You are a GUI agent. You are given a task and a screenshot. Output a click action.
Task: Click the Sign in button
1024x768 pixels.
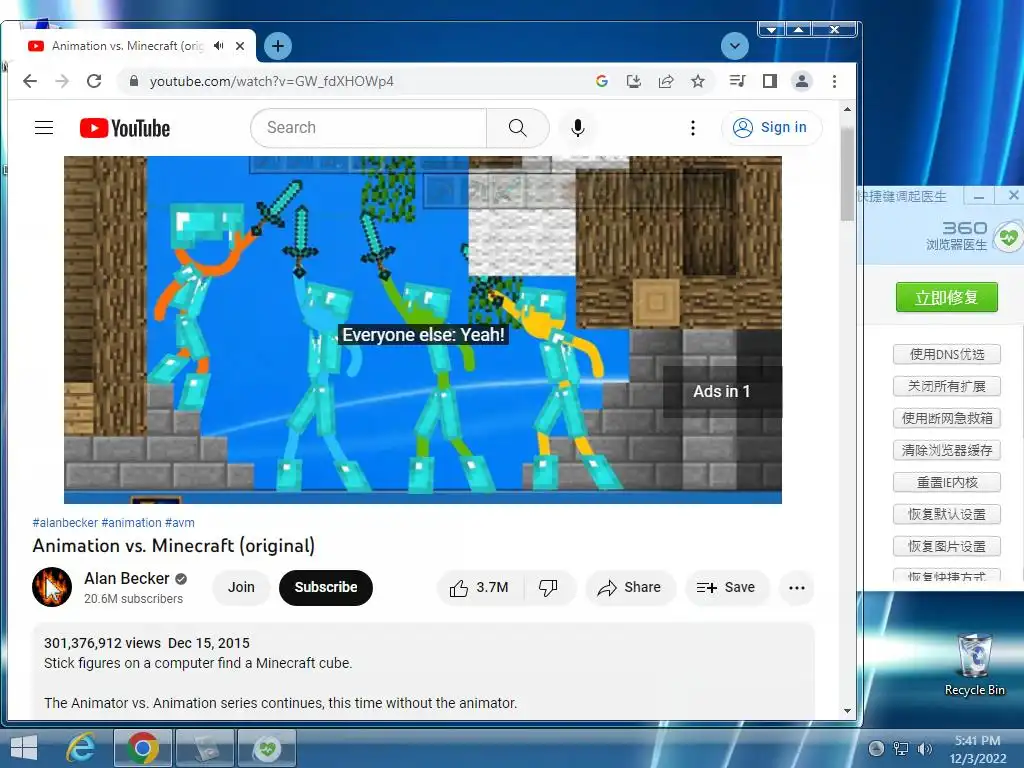771,127
